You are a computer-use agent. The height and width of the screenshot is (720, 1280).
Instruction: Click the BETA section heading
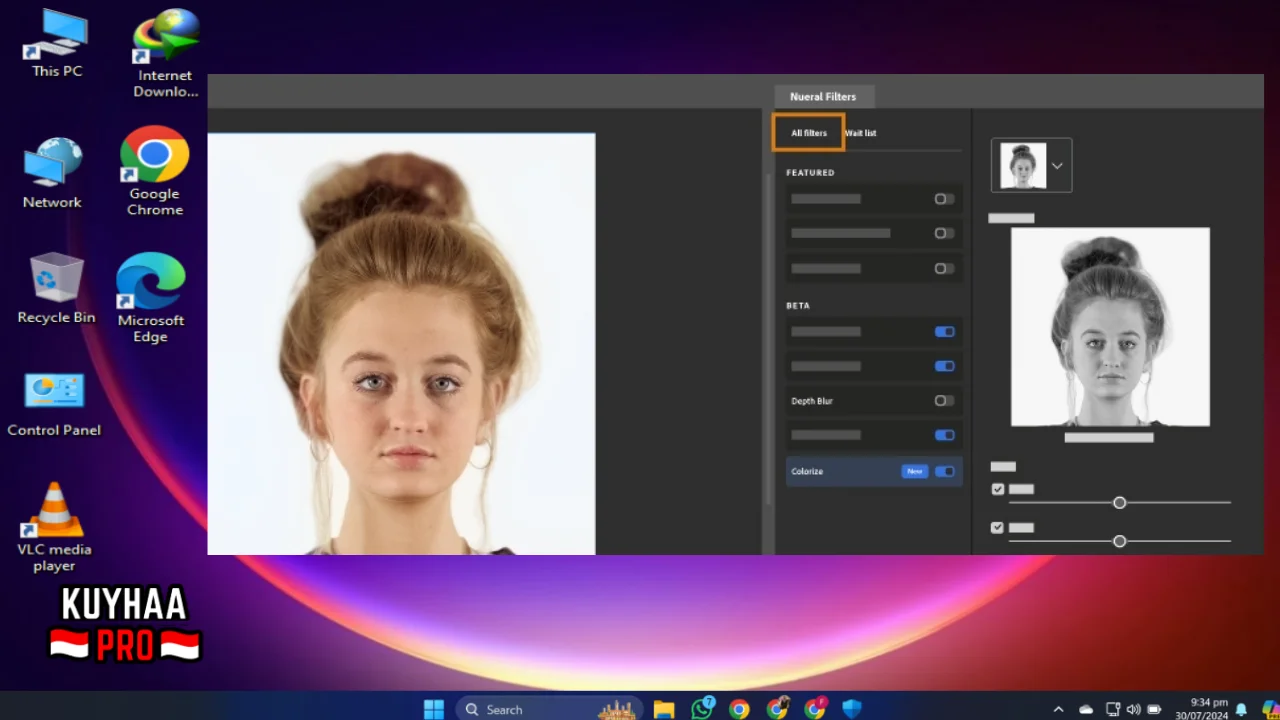click(x=798, y=305)
